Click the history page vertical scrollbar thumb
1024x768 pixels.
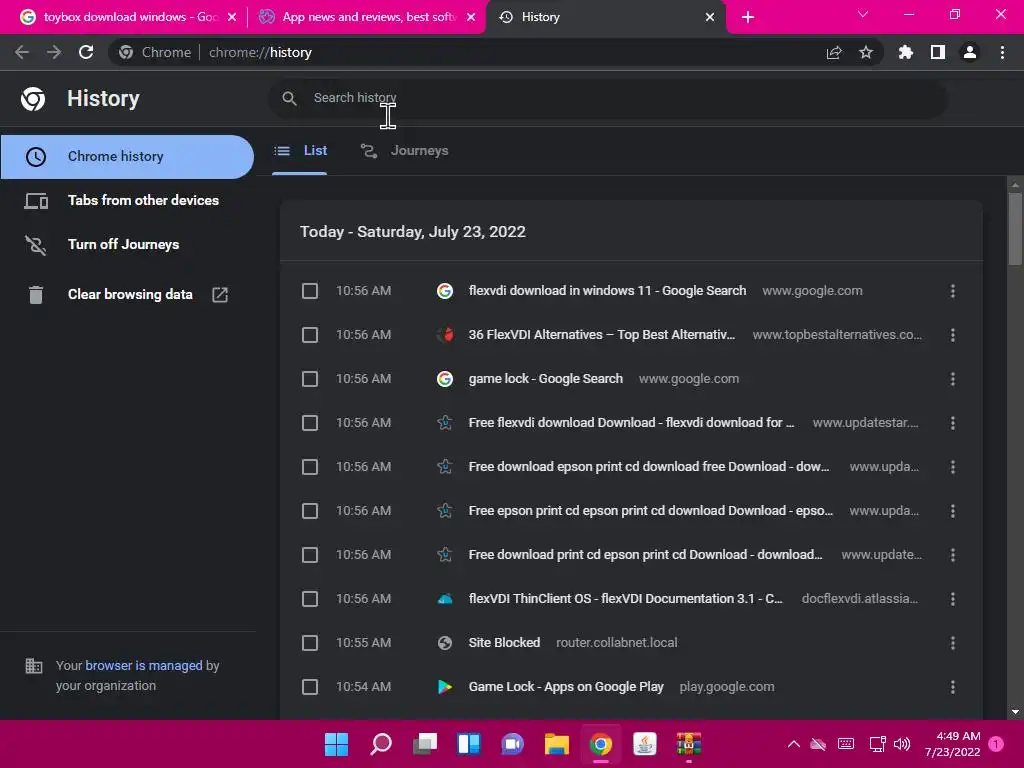[x=1014, y=229]
